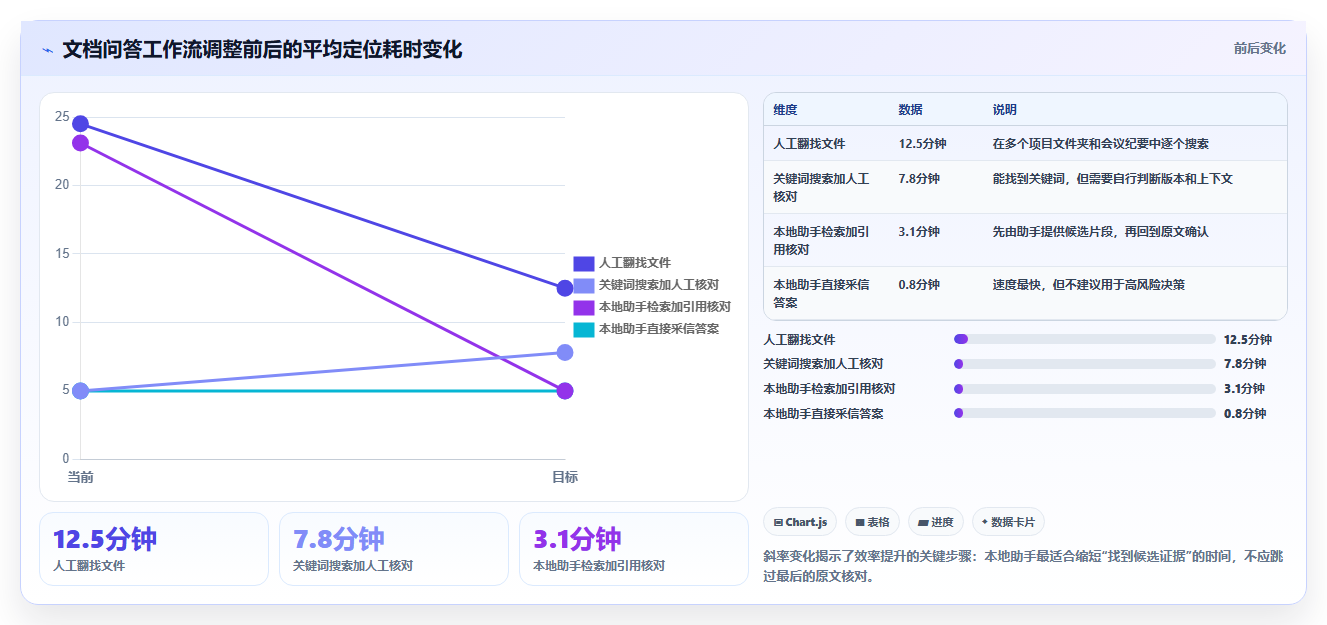Screen dimensions: 1327x625
Task: Toggle the 人工翻找文件 dataset in the chart legend
Action: (x=622, y=263)
